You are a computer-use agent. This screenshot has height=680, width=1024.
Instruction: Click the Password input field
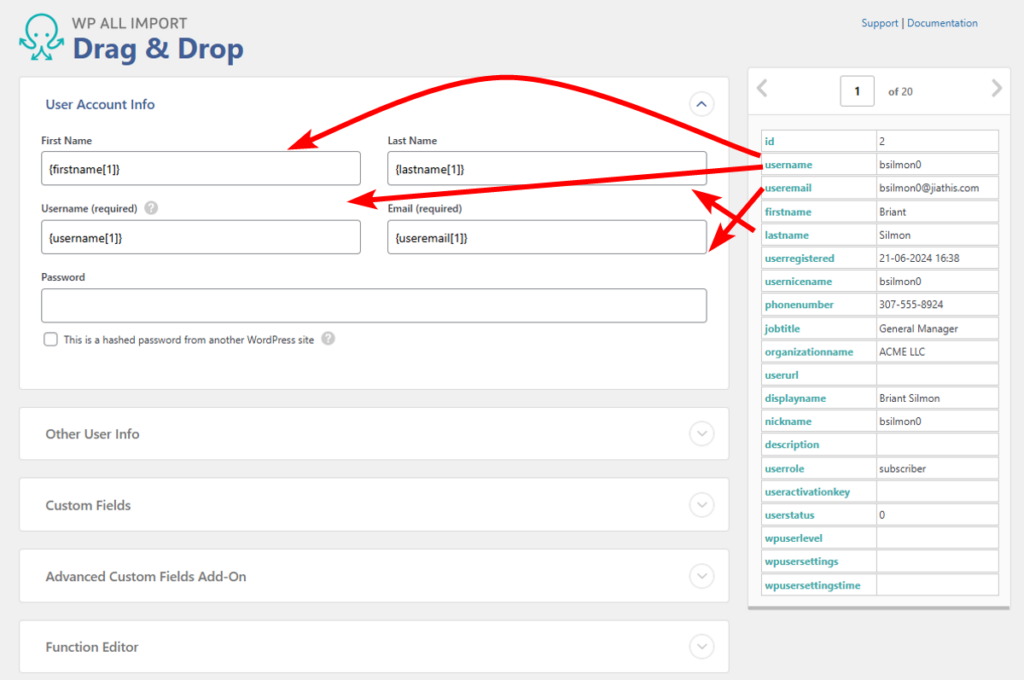point(373,305)
